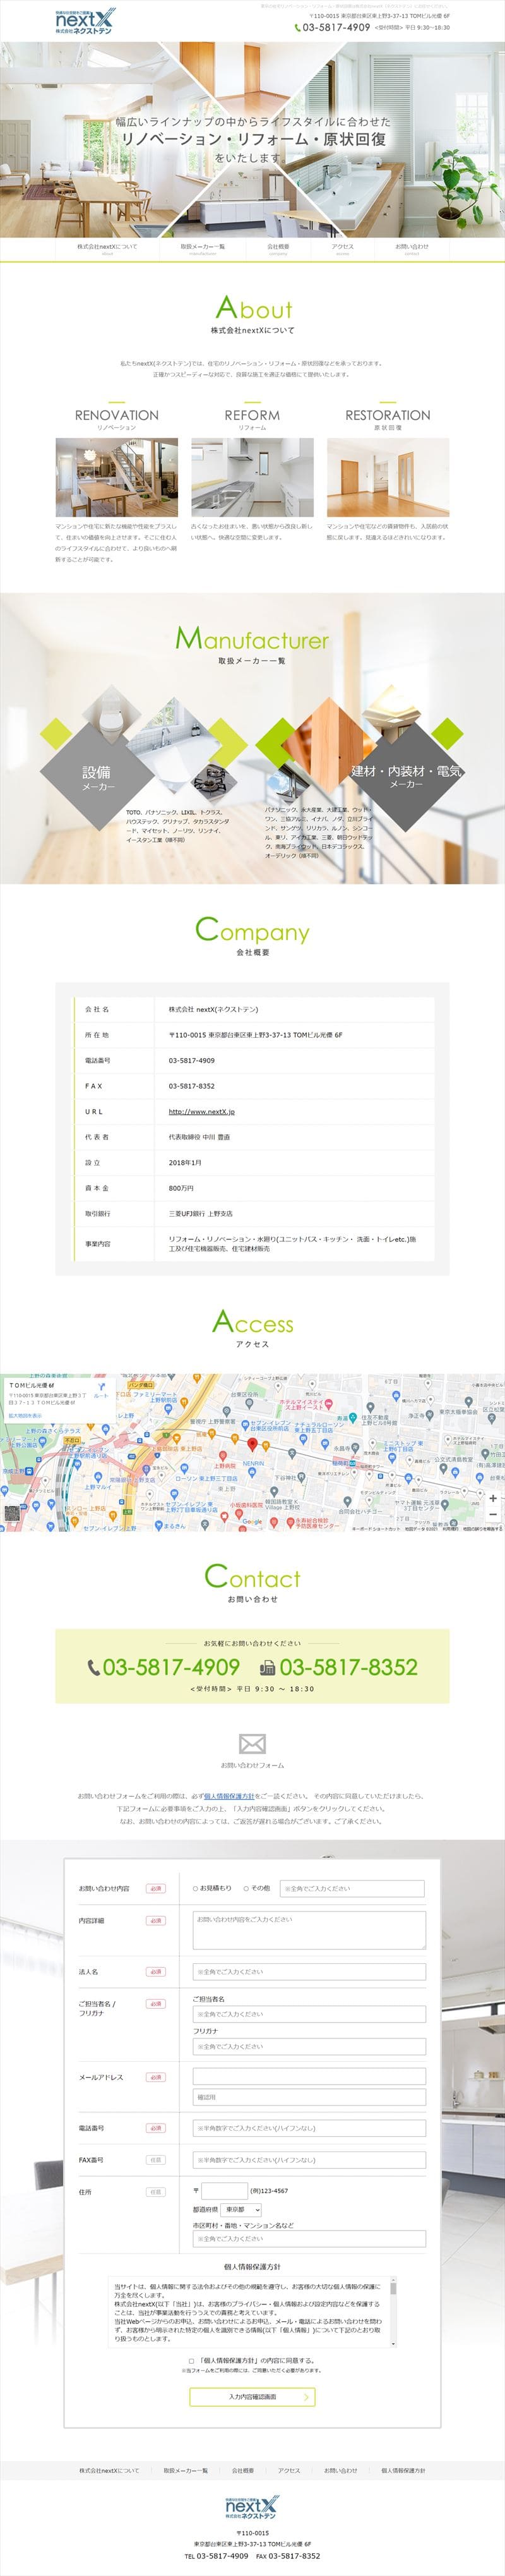This screenshot has width=505, height=2576.
Task: Select the お見積もり radio button
Action: (x=195, y=1888)
